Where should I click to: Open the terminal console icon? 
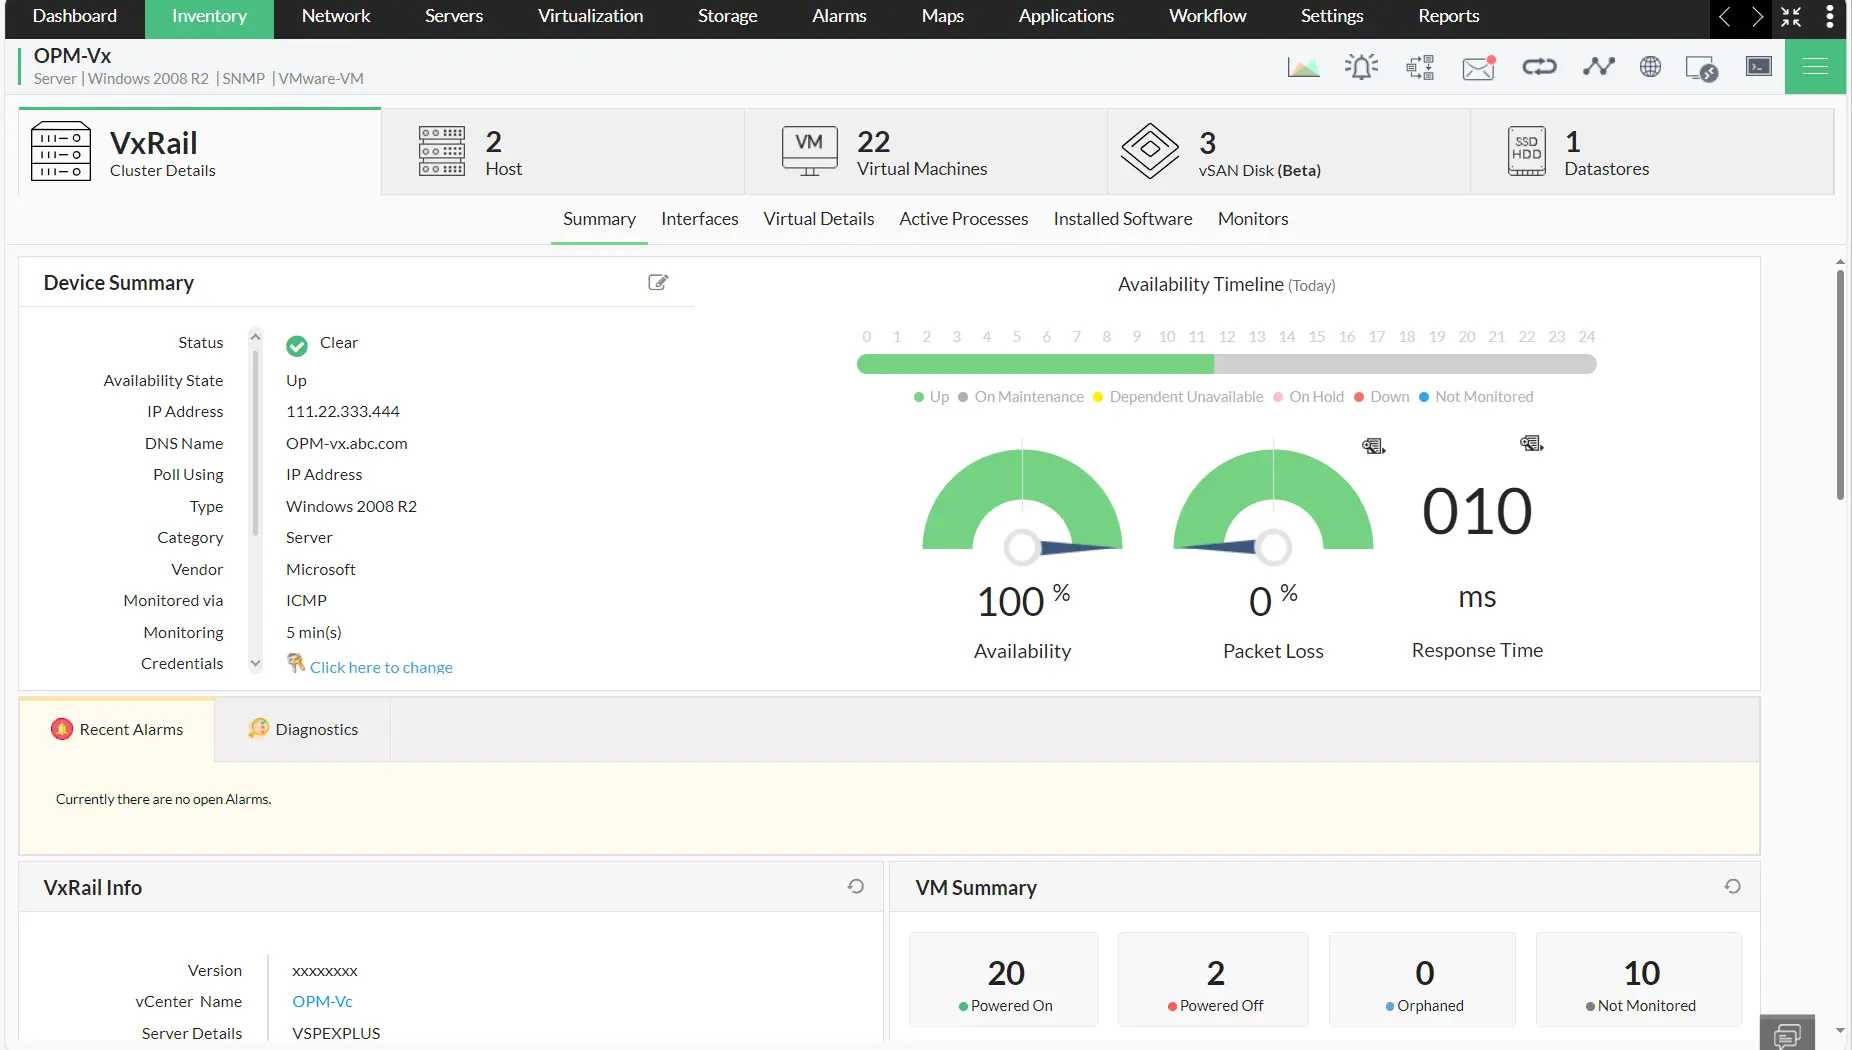pos(1757,66)
